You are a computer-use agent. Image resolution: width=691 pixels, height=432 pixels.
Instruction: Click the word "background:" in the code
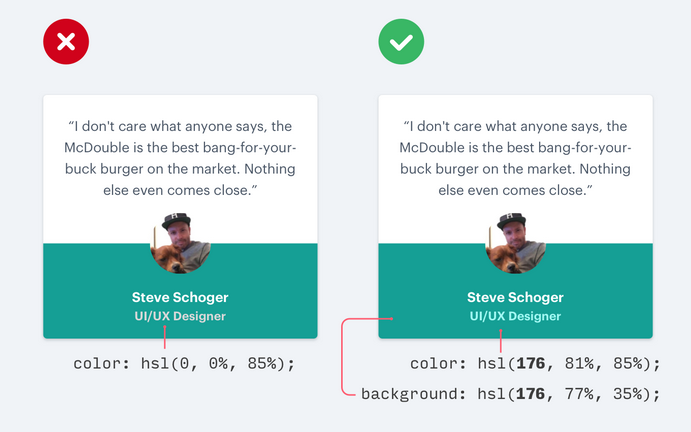click(410, 393)
